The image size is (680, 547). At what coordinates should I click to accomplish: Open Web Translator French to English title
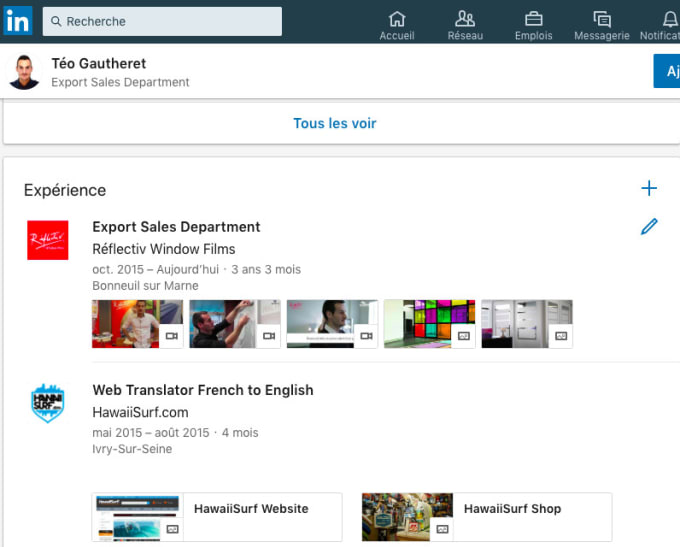pos(203,390)
